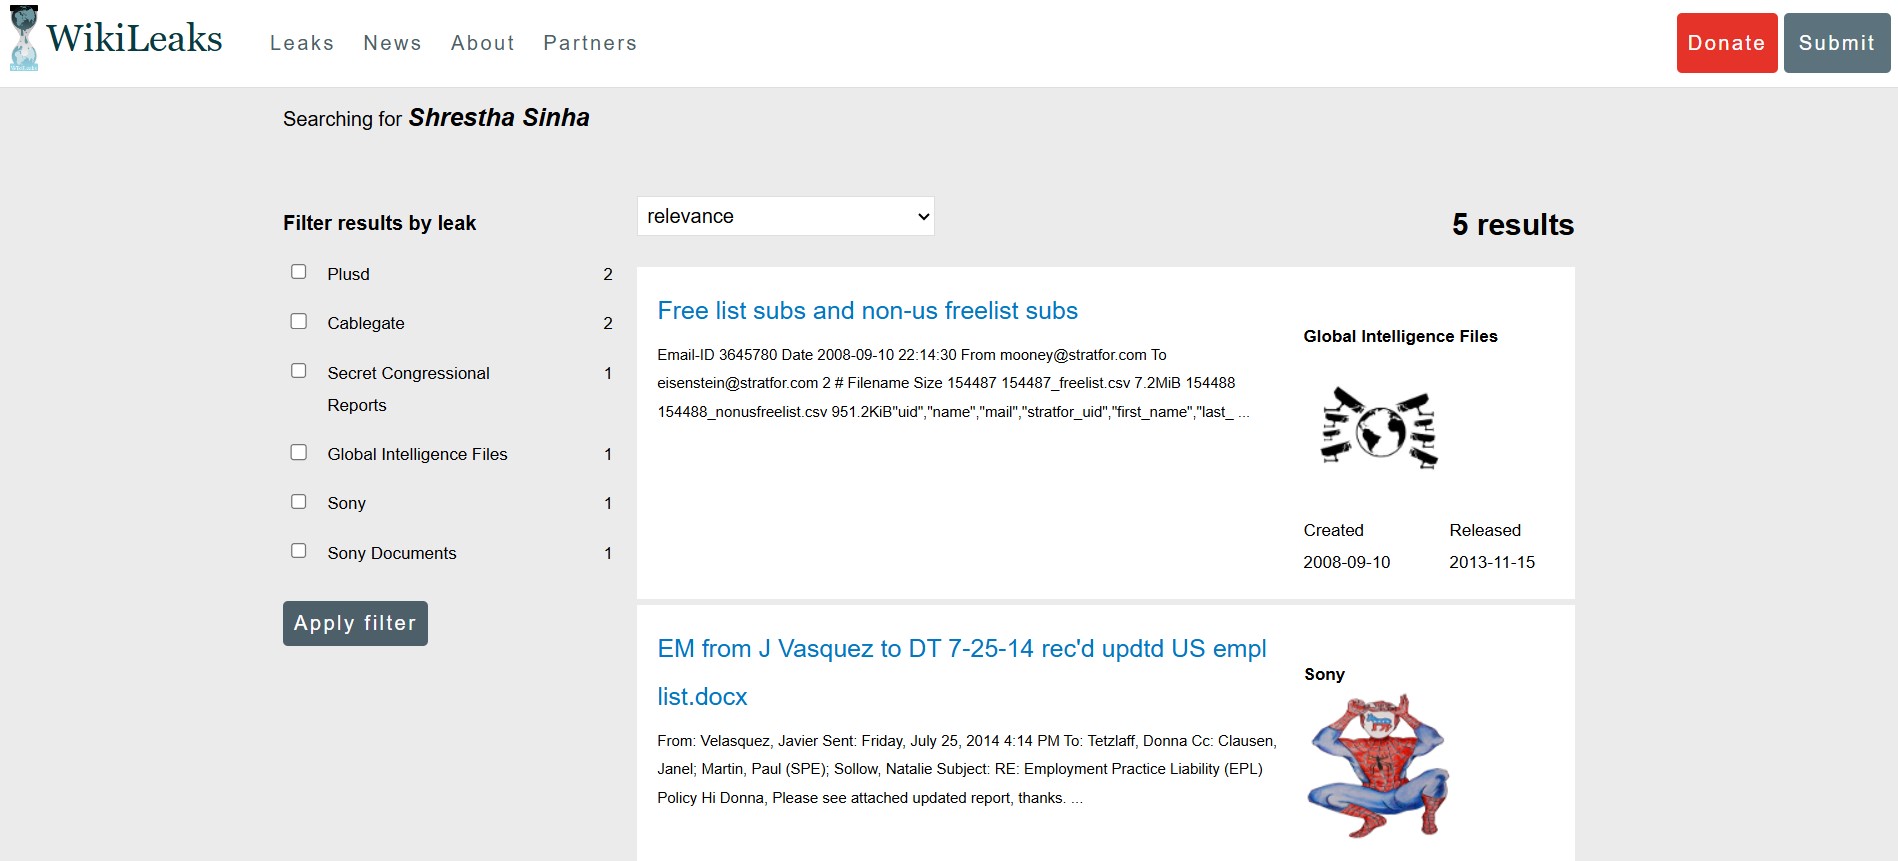Open the Leaks menu
The height and width of the screenshot is (861, 1898).
tap(302, 43)
